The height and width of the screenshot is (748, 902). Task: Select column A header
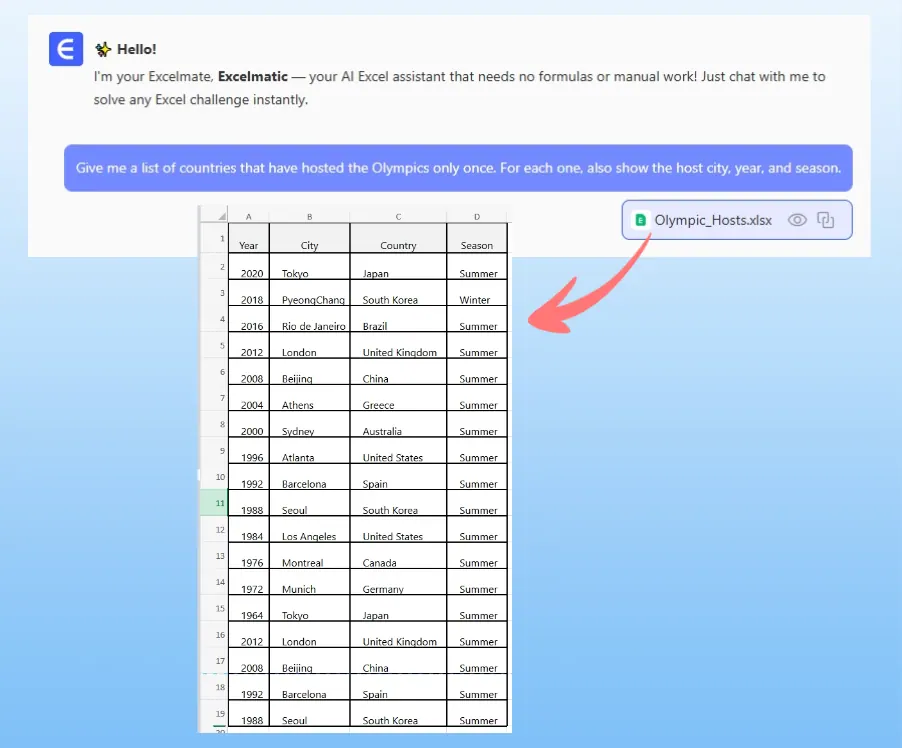point(248,215)
